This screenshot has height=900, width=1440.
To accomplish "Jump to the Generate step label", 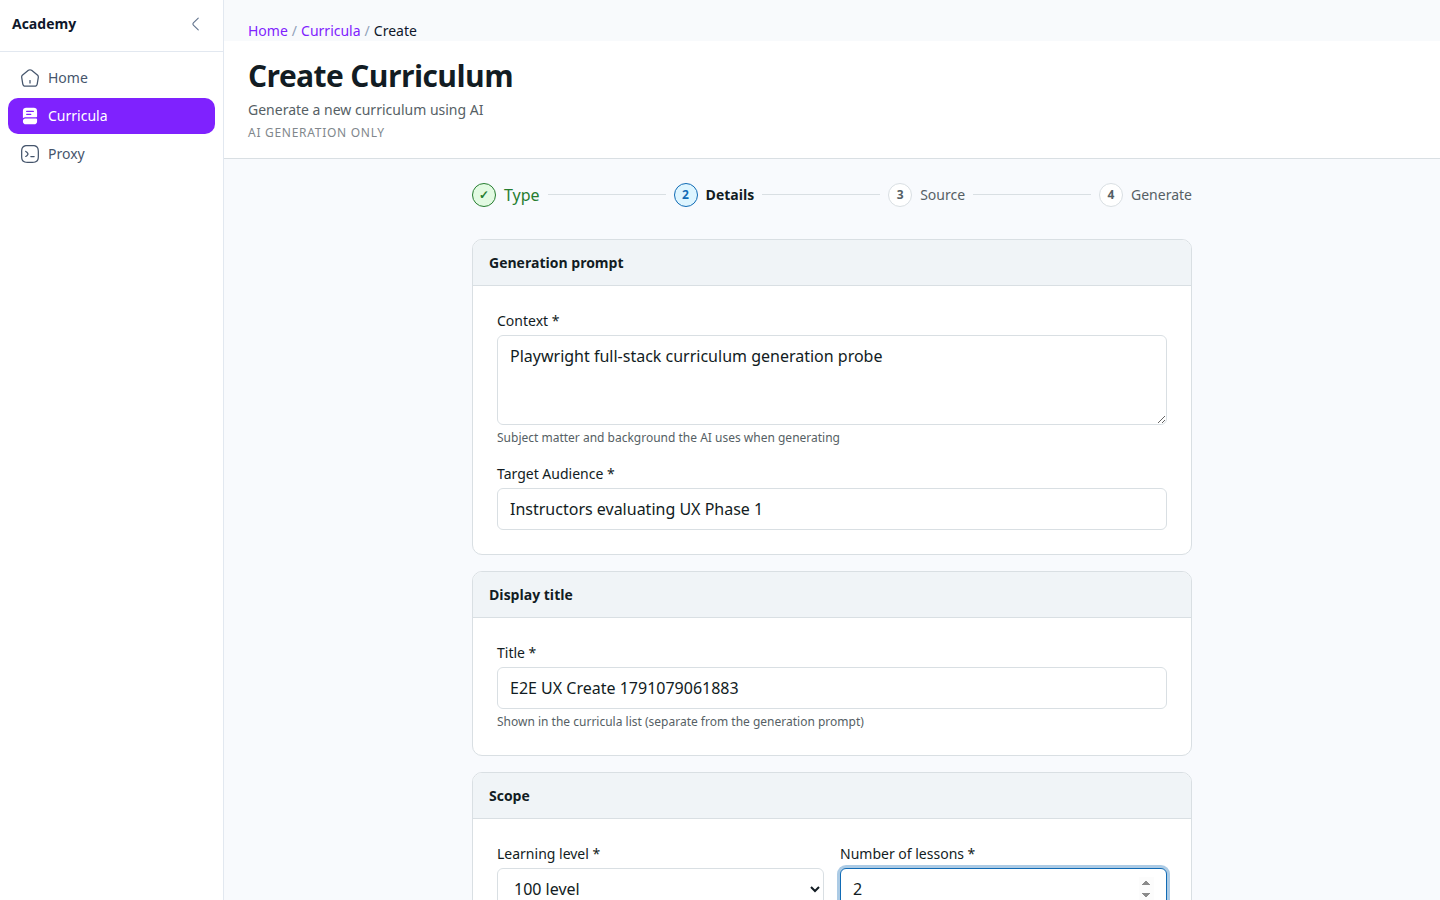I will pos(1161,195).
